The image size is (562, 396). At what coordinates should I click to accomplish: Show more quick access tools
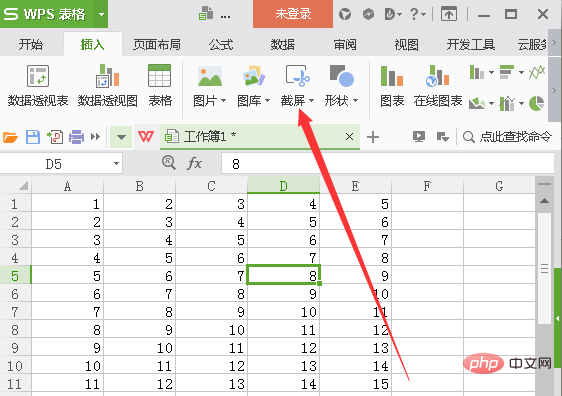pyautogui.click(x=95, y=137)
